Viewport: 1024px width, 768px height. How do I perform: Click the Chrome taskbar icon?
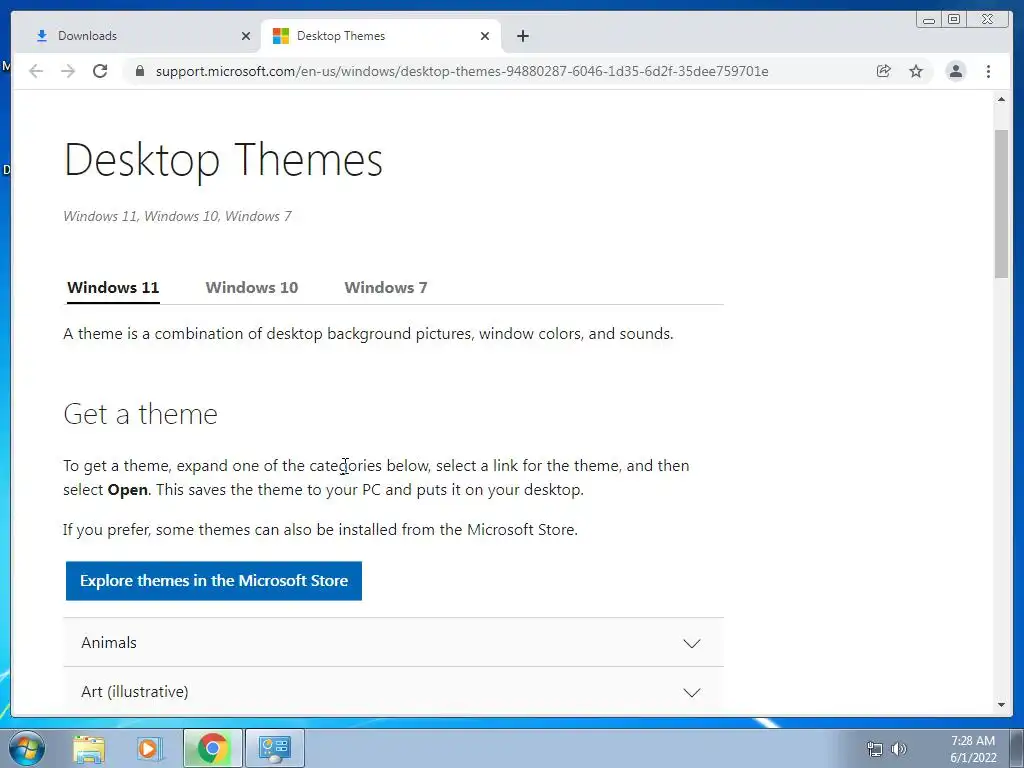(x=212, y=748)
